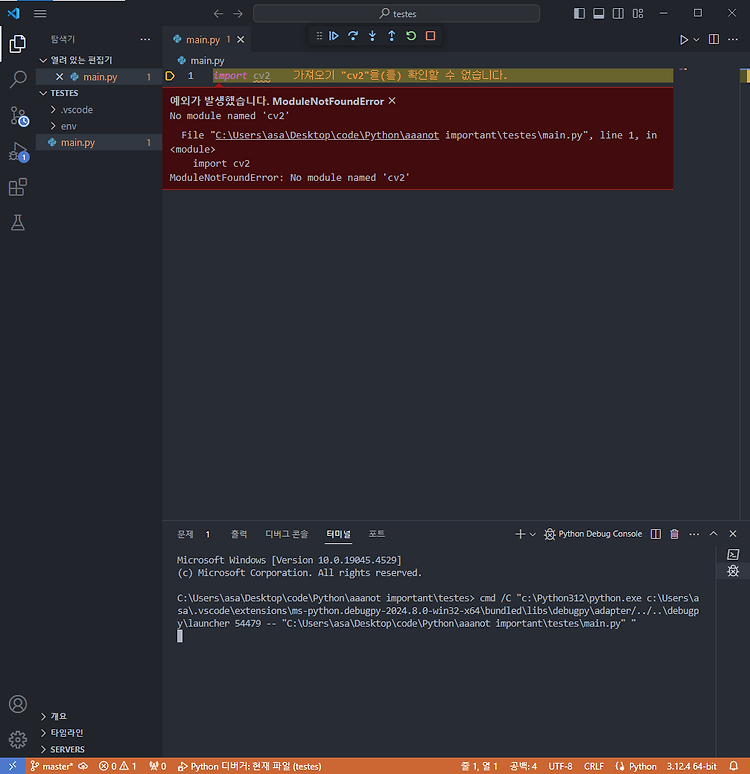Kill the terminal with trash icon
Viewport: 750px width, 774px height.
(674, 534)
